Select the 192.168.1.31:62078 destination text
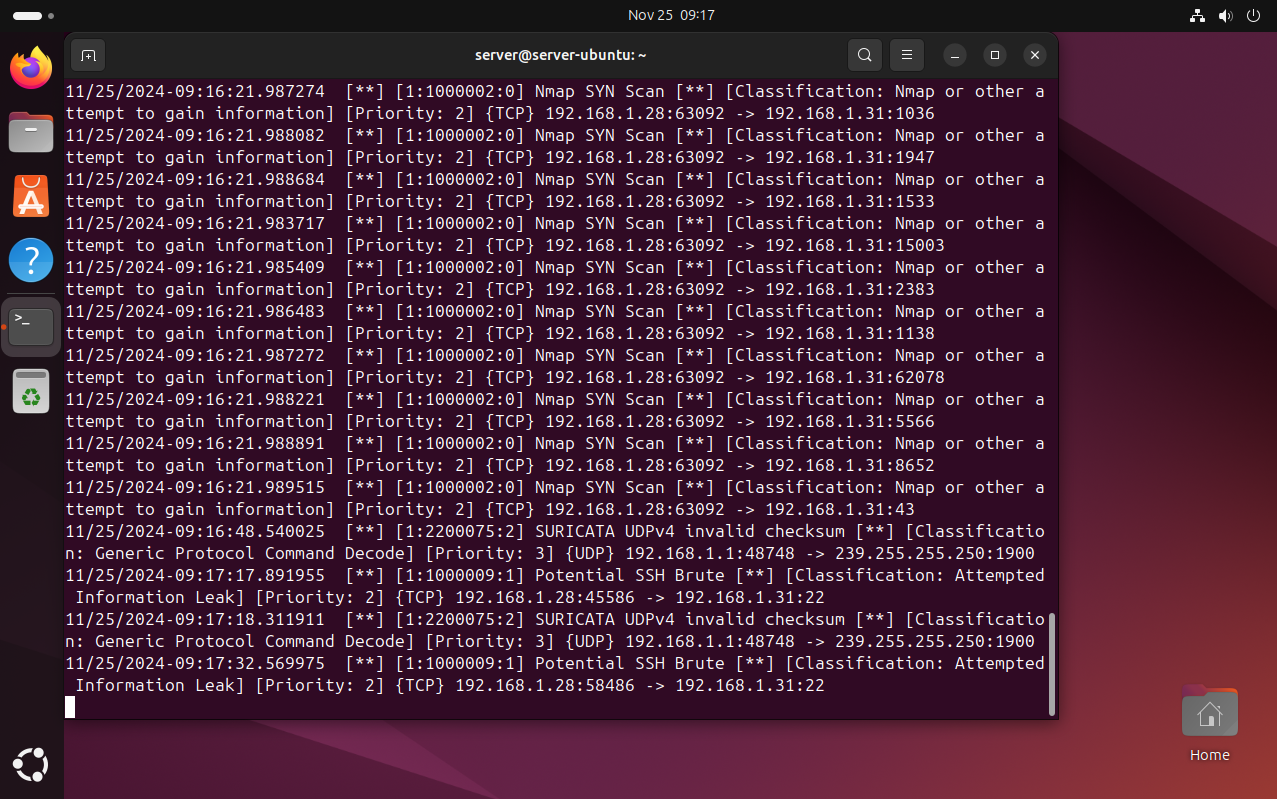The width and height of the screenshot is (1277, 799). coord(855,377)
